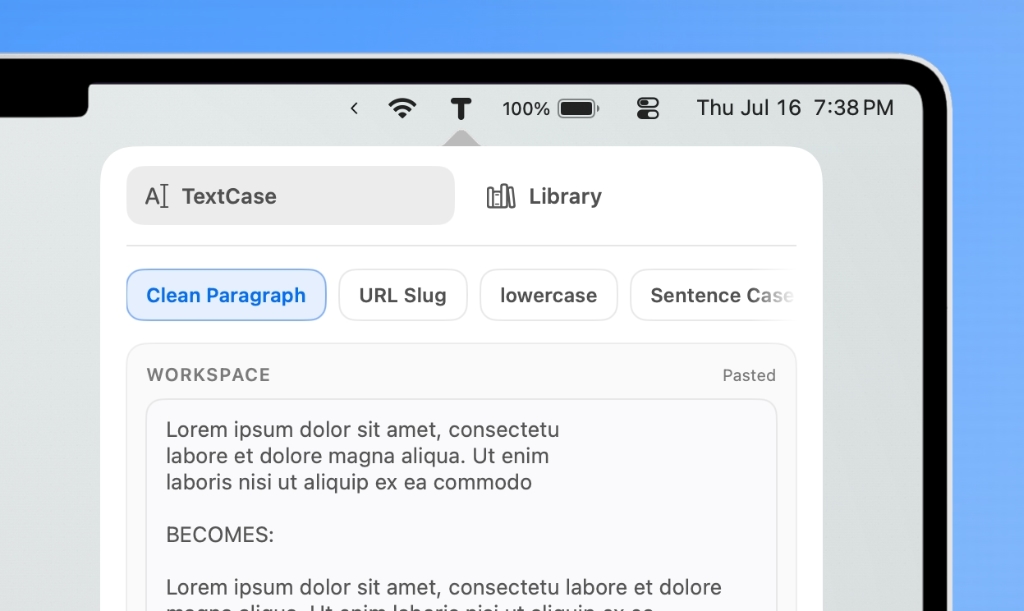Image resolution: width=1024 pixels, height=611 pixels.
Task: Click the BECOMES: line in workspace
Action: 220,535
